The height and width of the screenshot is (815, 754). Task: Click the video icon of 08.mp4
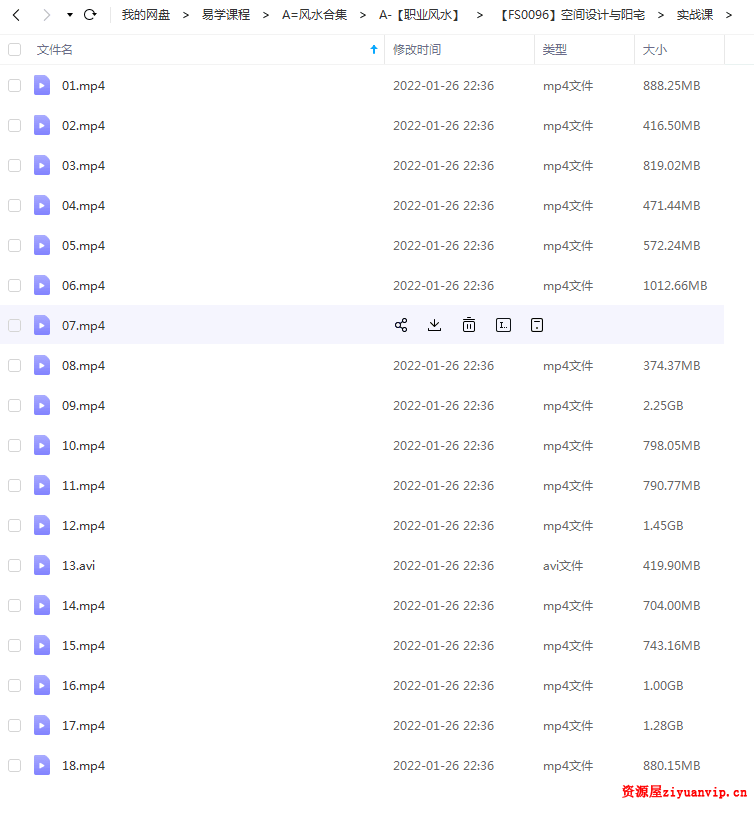[42, 365]
